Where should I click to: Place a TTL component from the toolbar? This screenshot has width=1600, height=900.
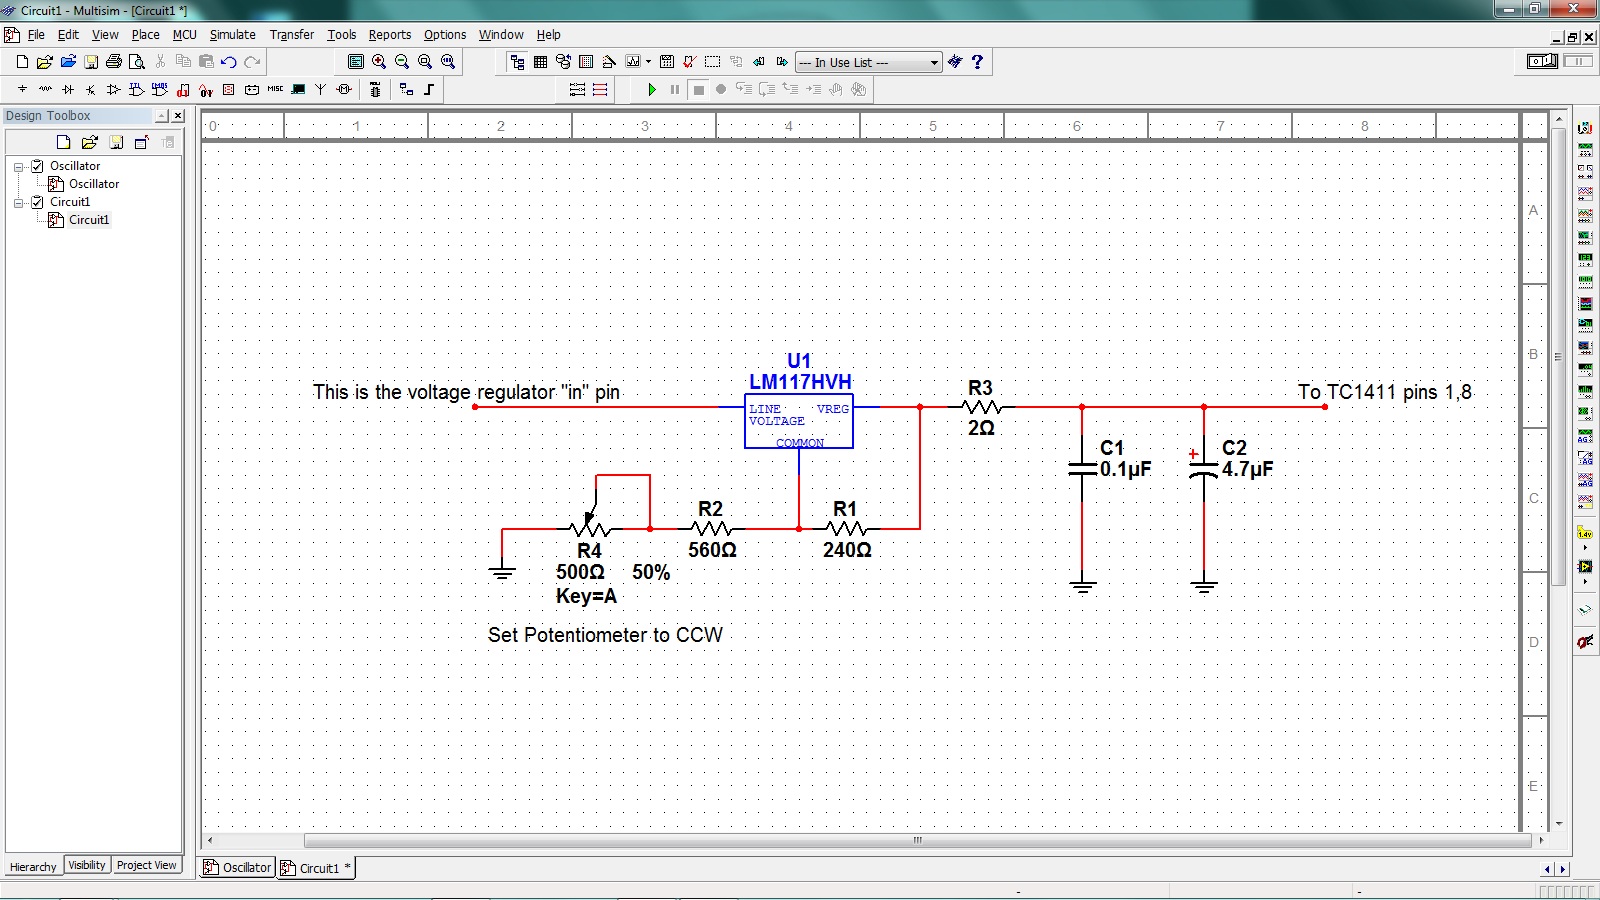coord(137,89)
